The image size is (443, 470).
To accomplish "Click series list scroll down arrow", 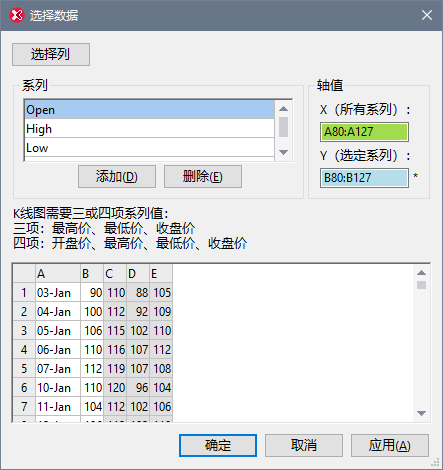I will click(283, 152).
